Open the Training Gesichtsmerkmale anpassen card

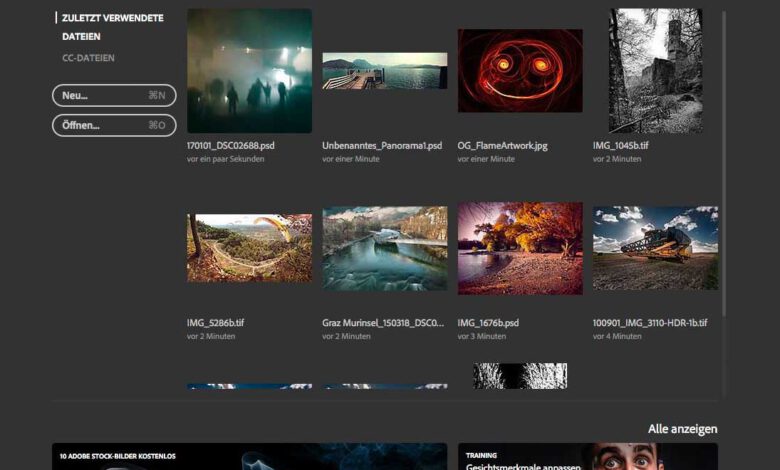(587, 457)
